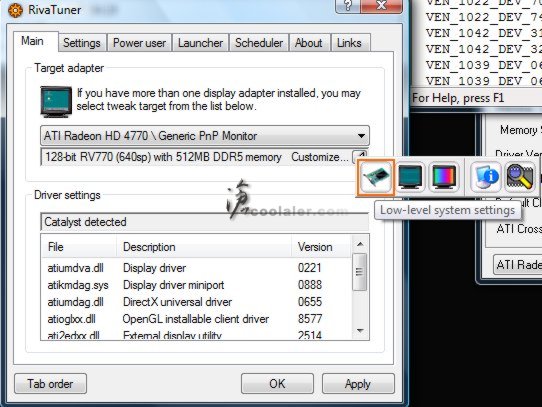542x407 pixels.
Task: Open the Power user tab
Action: click(139, 43)
